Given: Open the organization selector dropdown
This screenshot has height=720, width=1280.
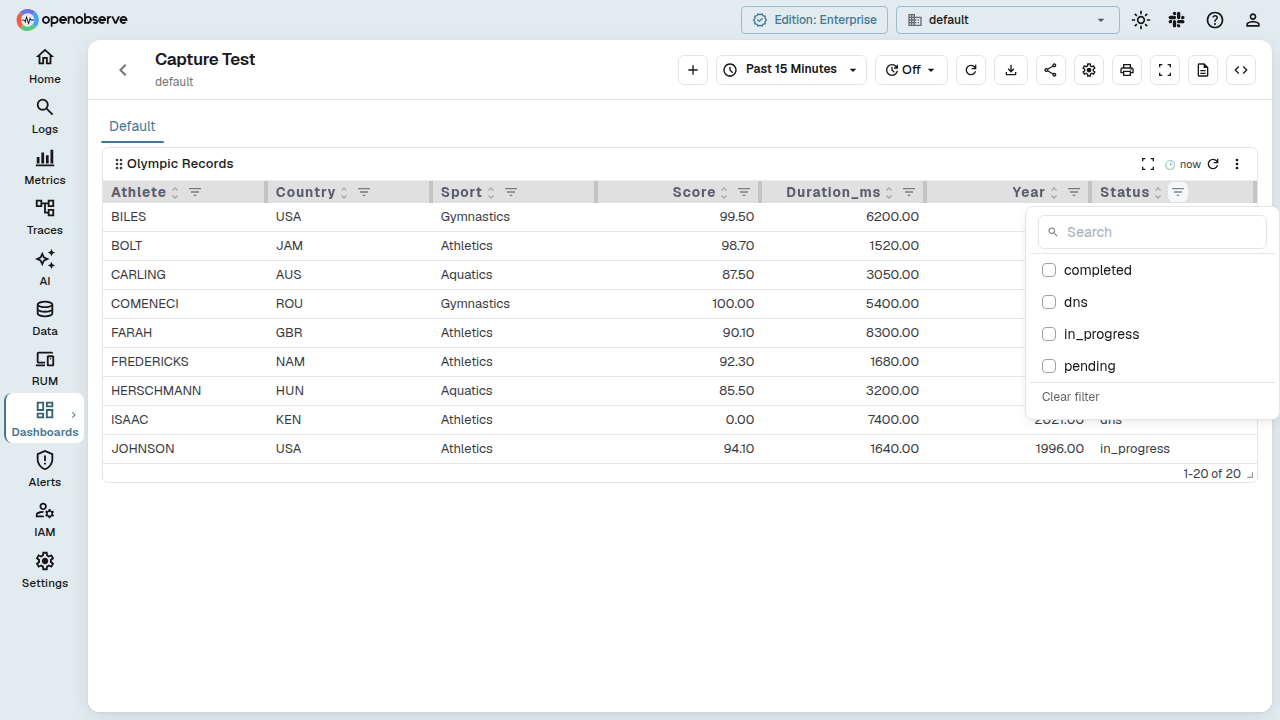Looking at the screenshot, I should [x=1007, y=20].
